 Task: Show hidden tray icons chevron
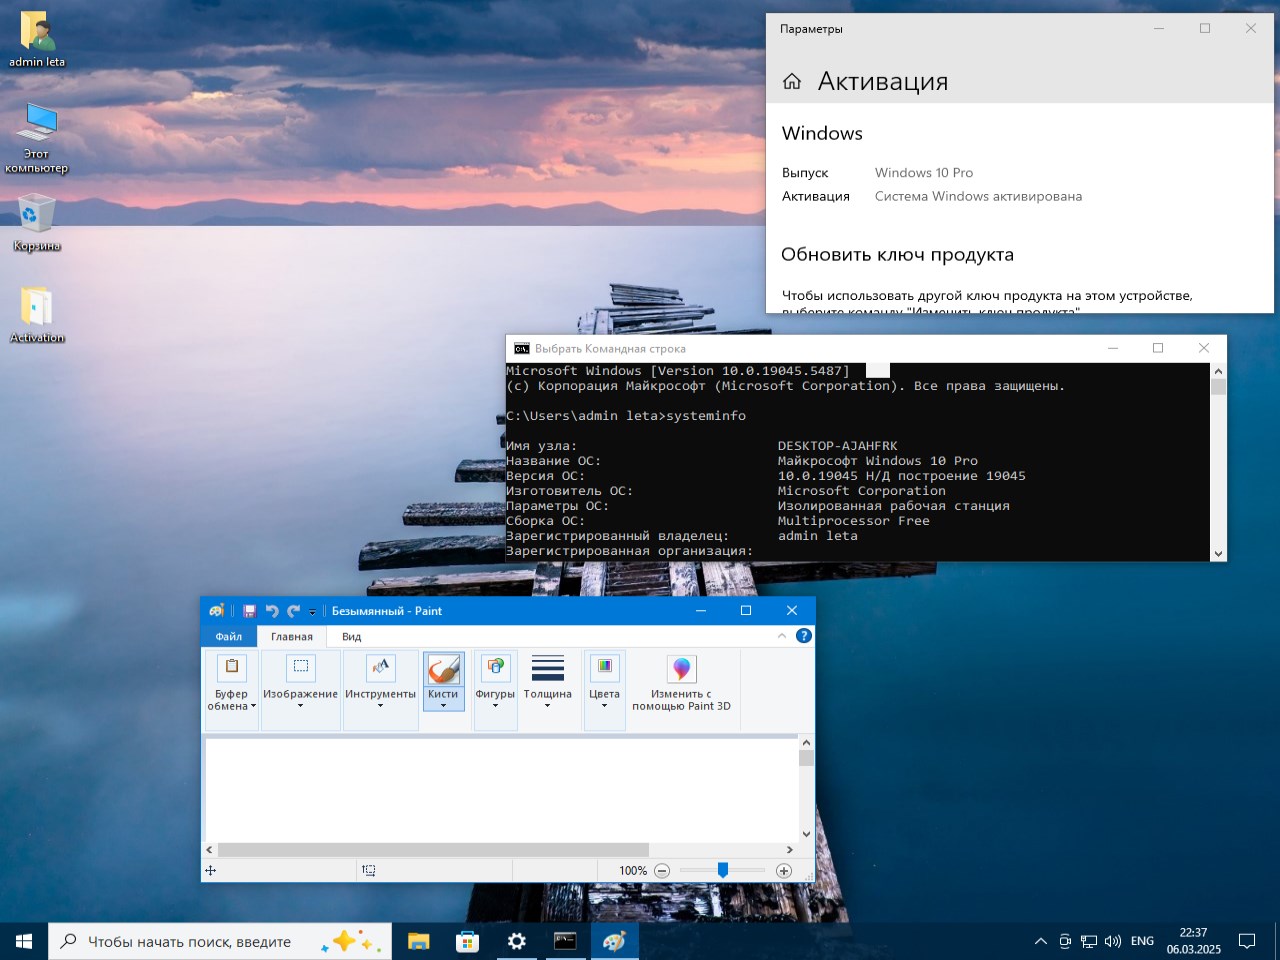pos(1041,941)
